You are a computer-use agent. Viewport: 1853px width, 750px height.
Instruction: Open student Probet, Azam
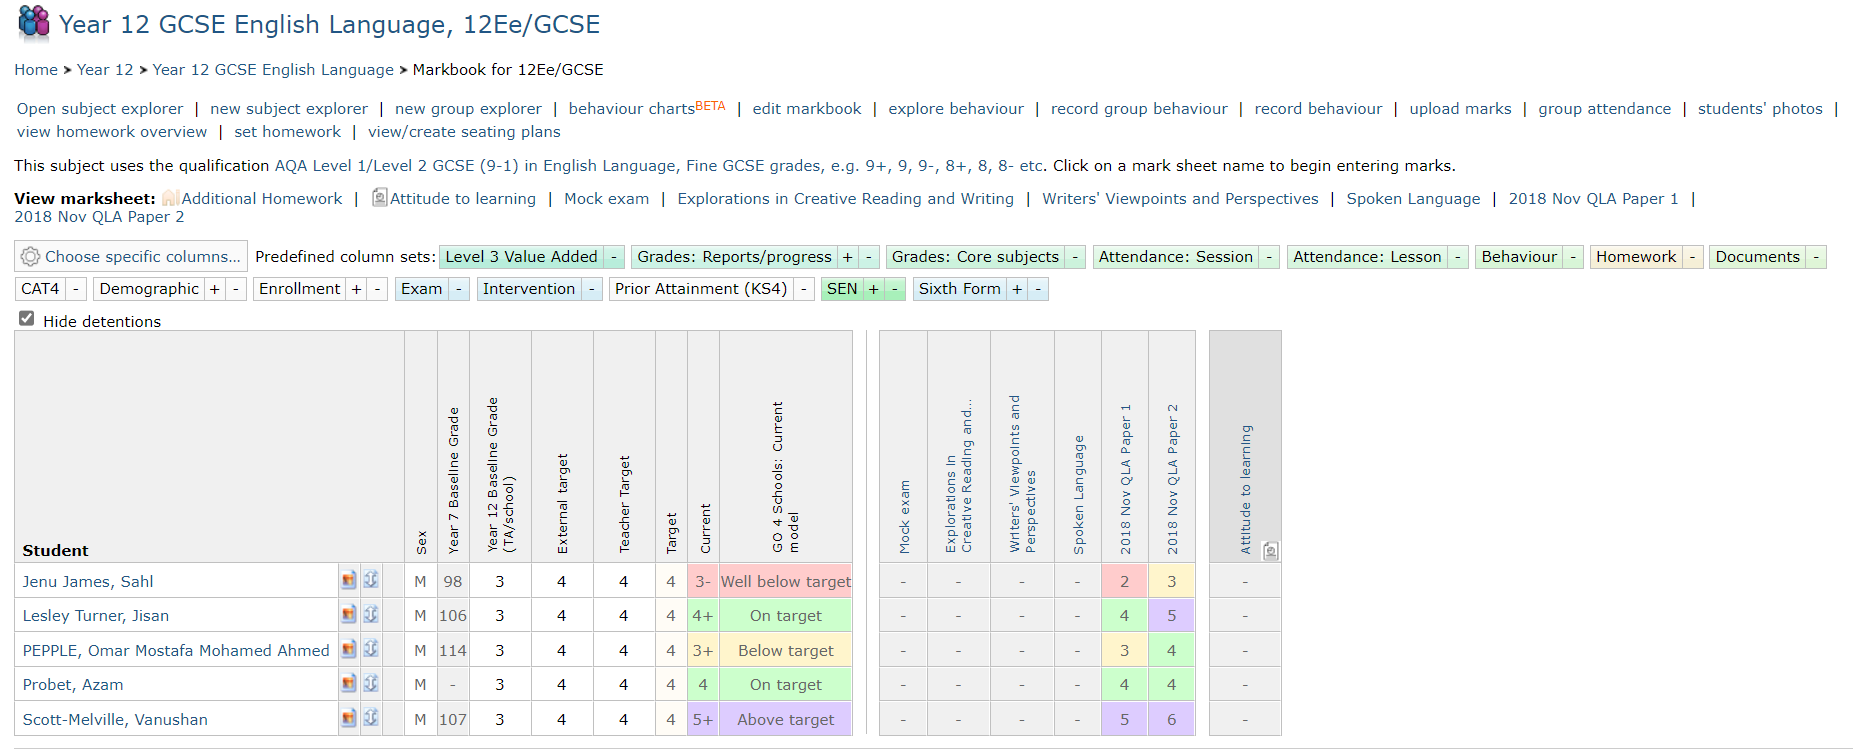coord(73,685)
